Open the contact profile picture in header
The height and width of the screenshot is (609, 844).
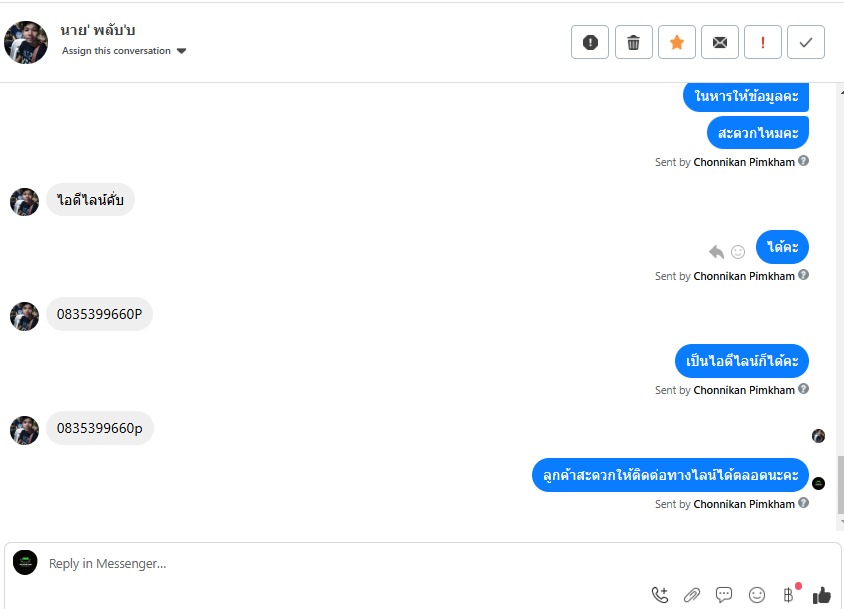pyautogui.click(x=26, y=43)
